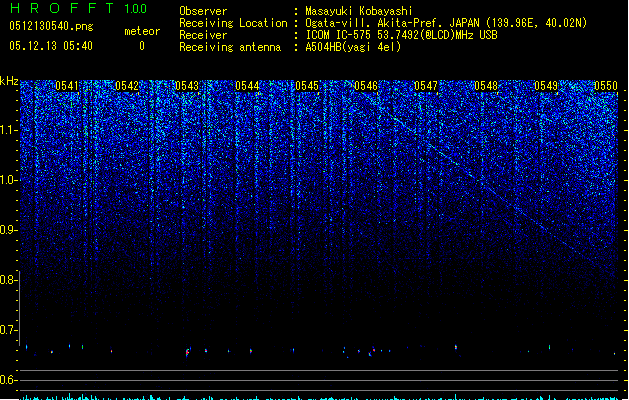Image resolution: width=629 pixels, height=400 pixels.
Task: Click the 0.7 frequency axis label
Action: (8, 330)
